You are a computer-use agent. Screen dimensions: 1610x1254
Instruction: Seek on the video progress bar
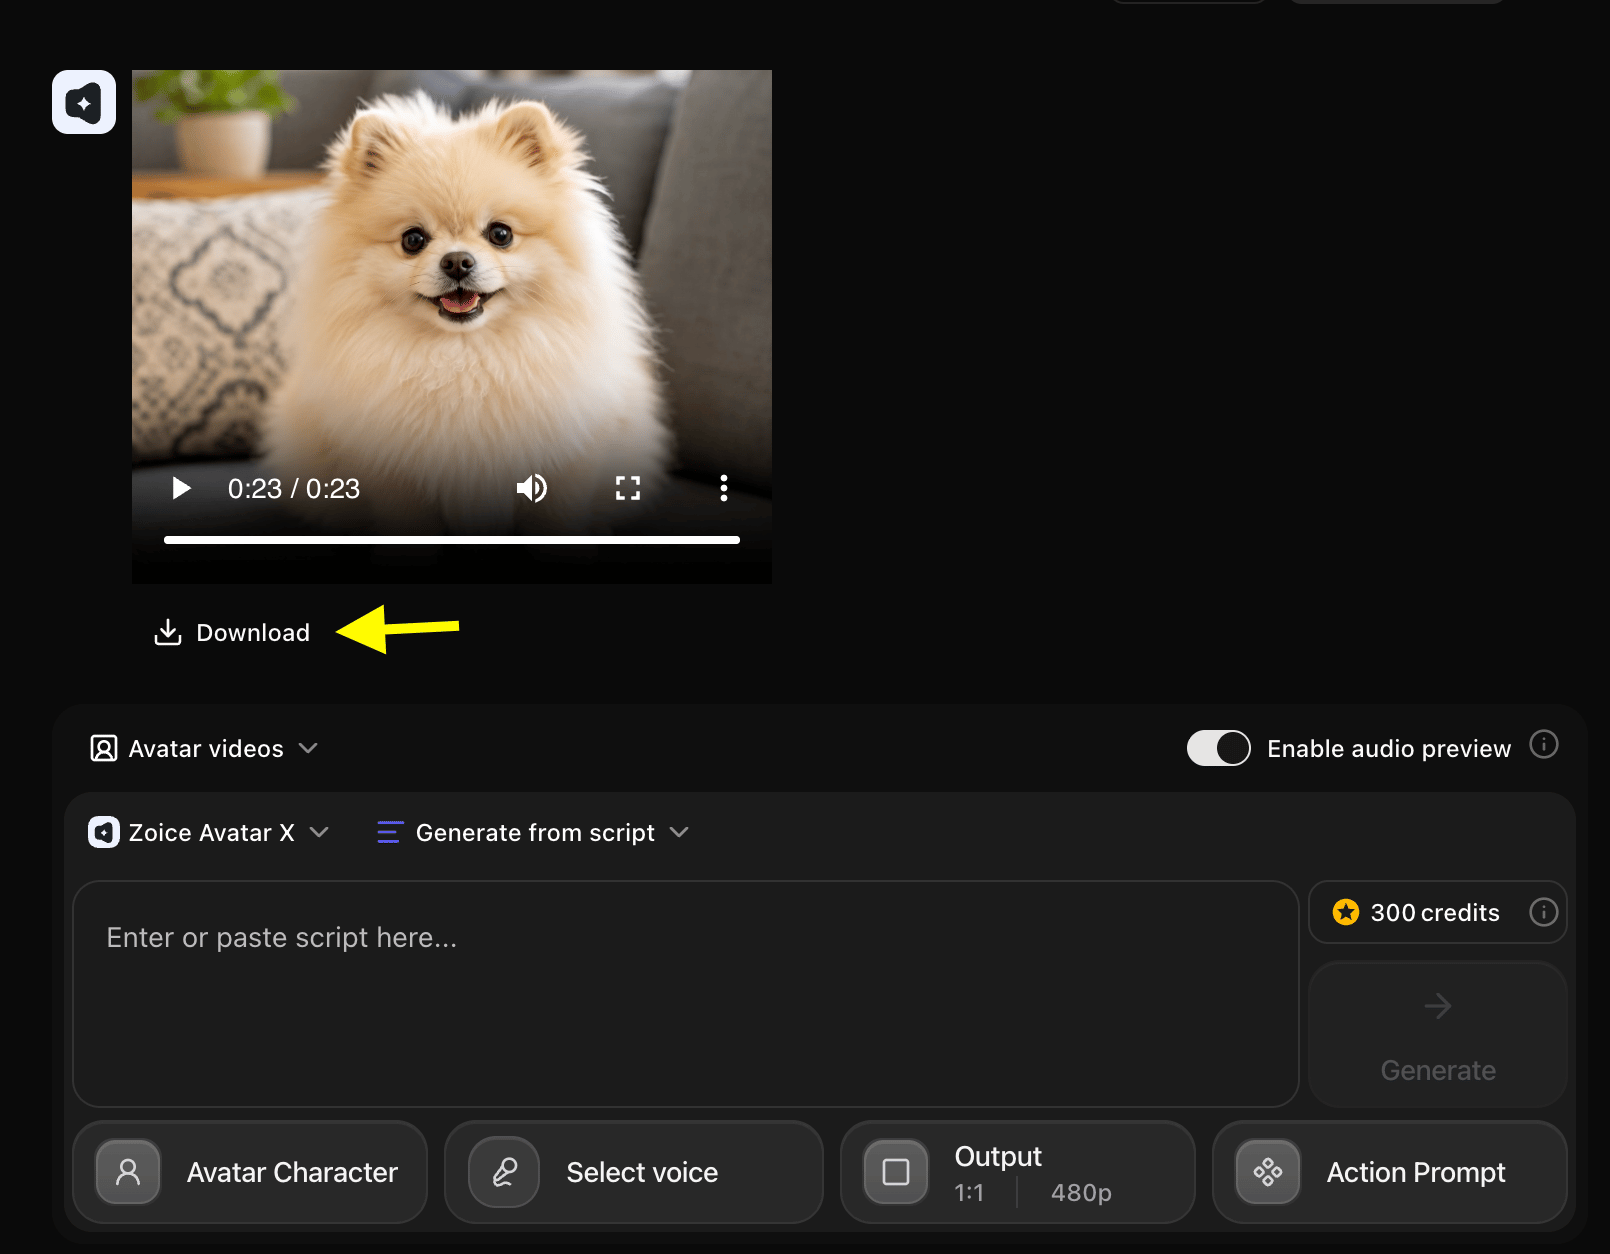click(452, 540)
